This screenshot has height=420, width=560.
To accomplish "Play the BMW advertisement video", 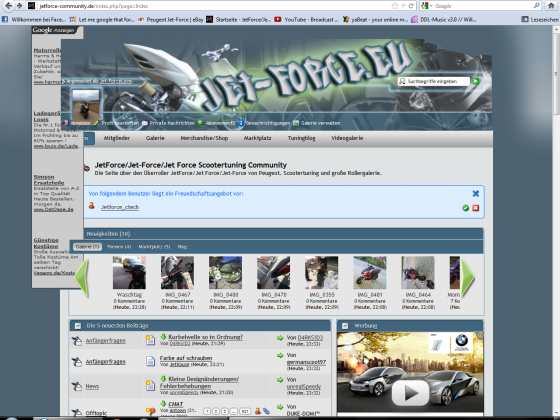I will [410, 392].
